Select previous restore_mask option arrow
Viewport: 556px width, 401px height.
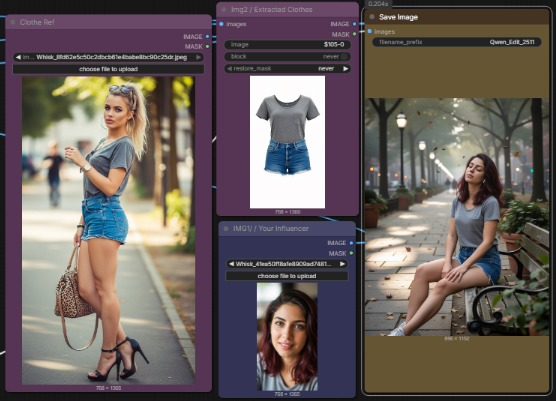[229, 69]
